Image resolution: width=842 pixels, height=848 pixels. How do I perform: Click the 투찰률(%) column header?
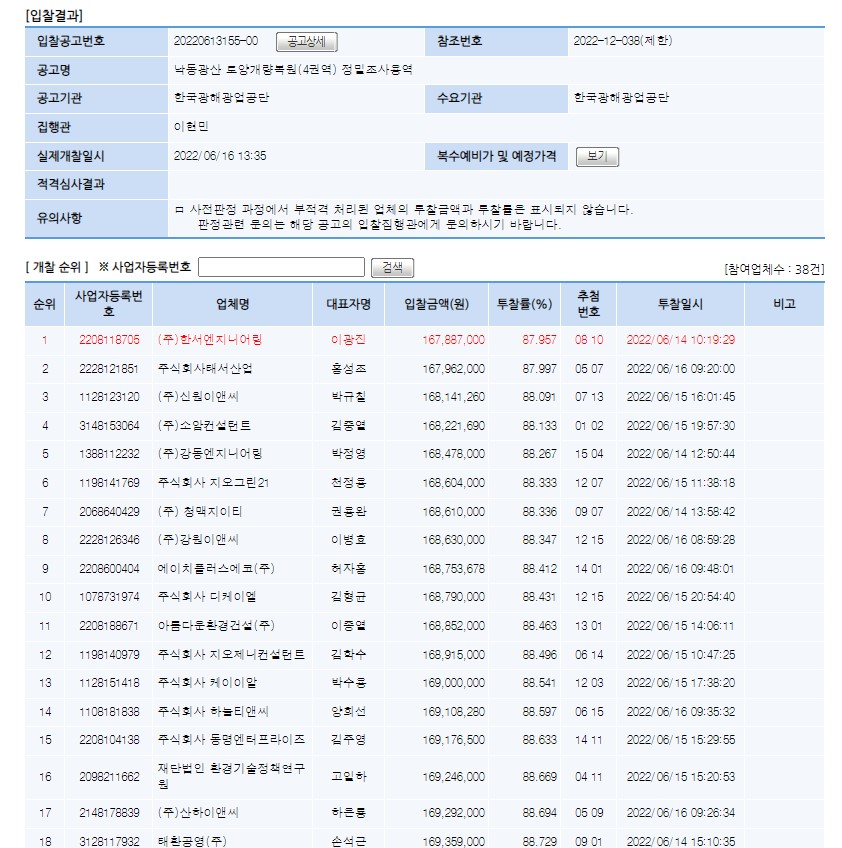[x=525, y=304]
